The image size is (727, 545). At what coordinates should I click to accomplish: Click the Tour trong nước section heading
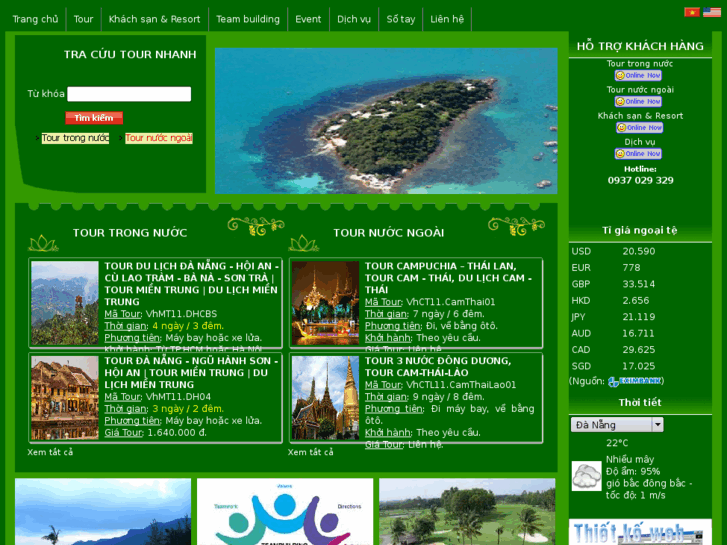coord(130,233)
